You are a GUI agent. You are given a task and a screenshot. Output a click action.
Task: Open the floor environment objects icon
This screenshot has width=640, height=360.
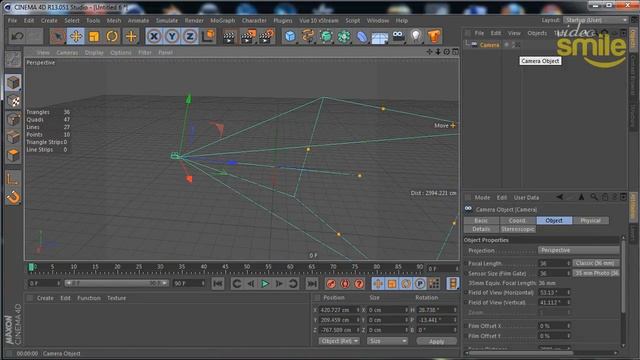click(380, 37)
